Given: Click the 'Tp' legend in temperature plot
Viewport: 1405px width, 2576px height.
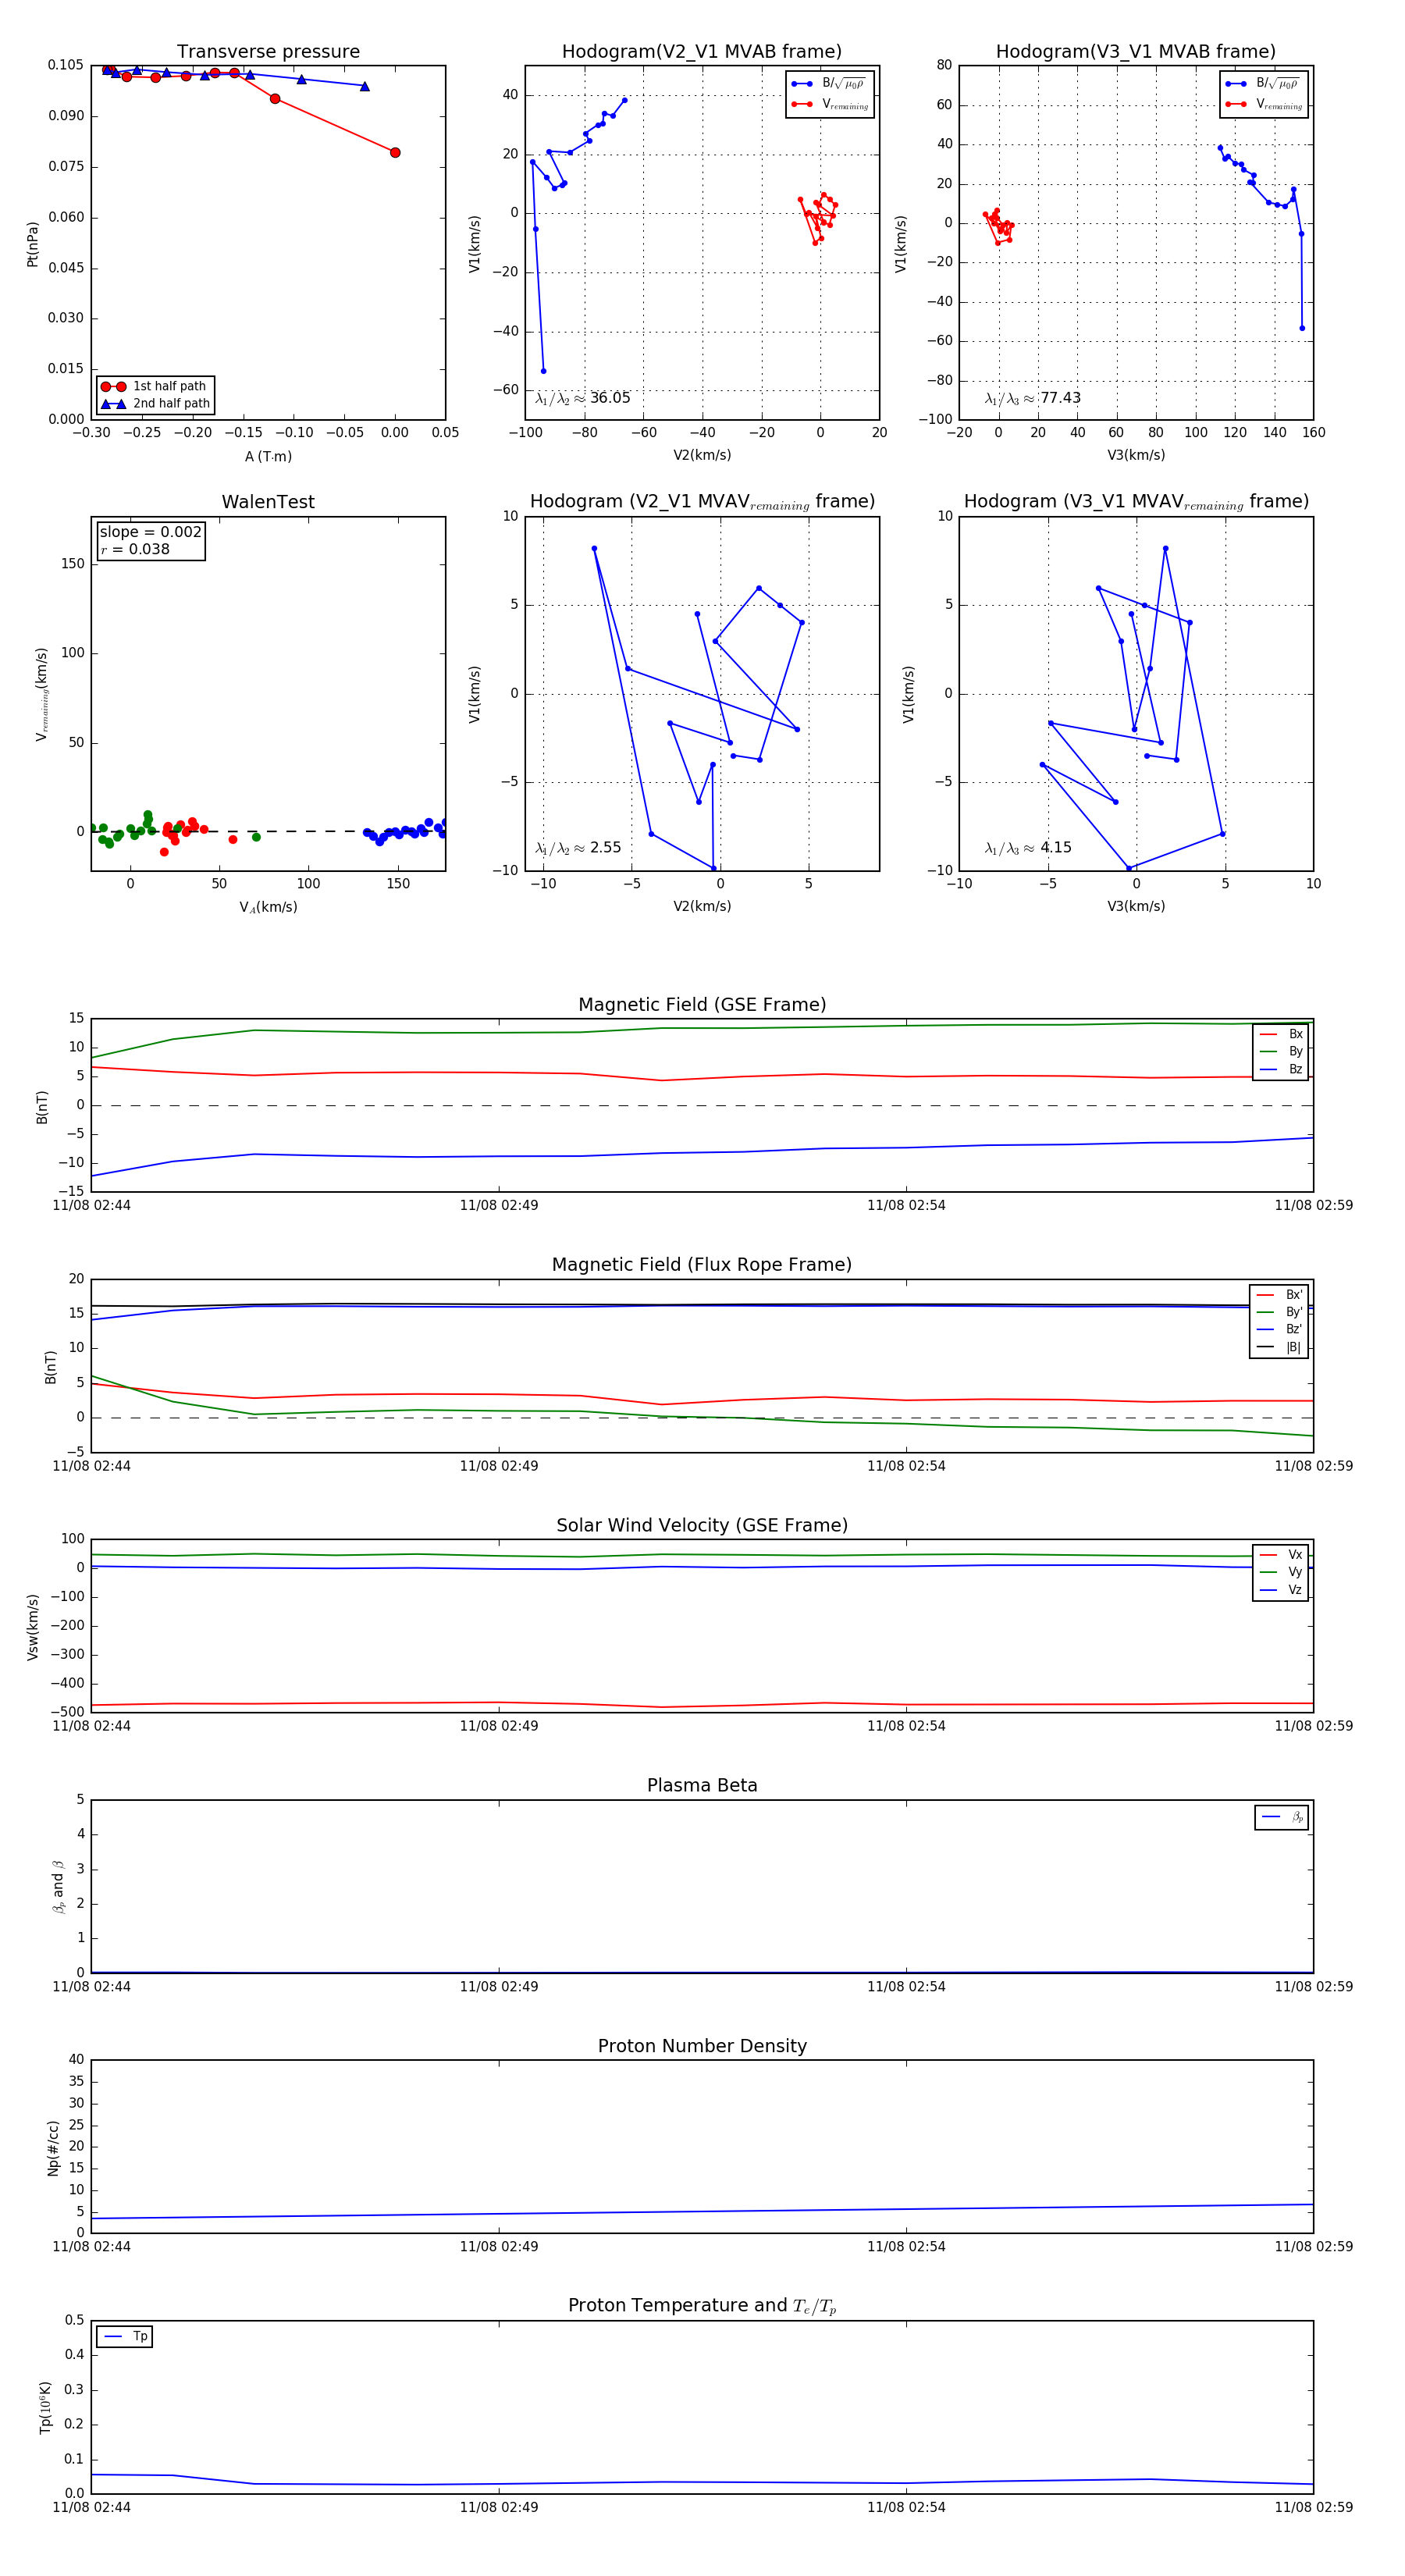Looking at the screenshot, I should 125,2337.
